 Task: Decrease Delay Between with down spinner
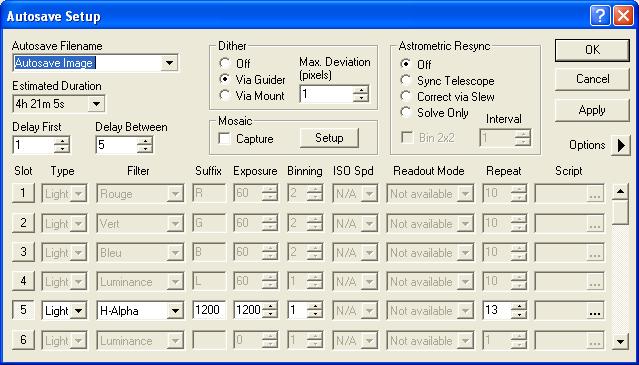click(145, 149)
